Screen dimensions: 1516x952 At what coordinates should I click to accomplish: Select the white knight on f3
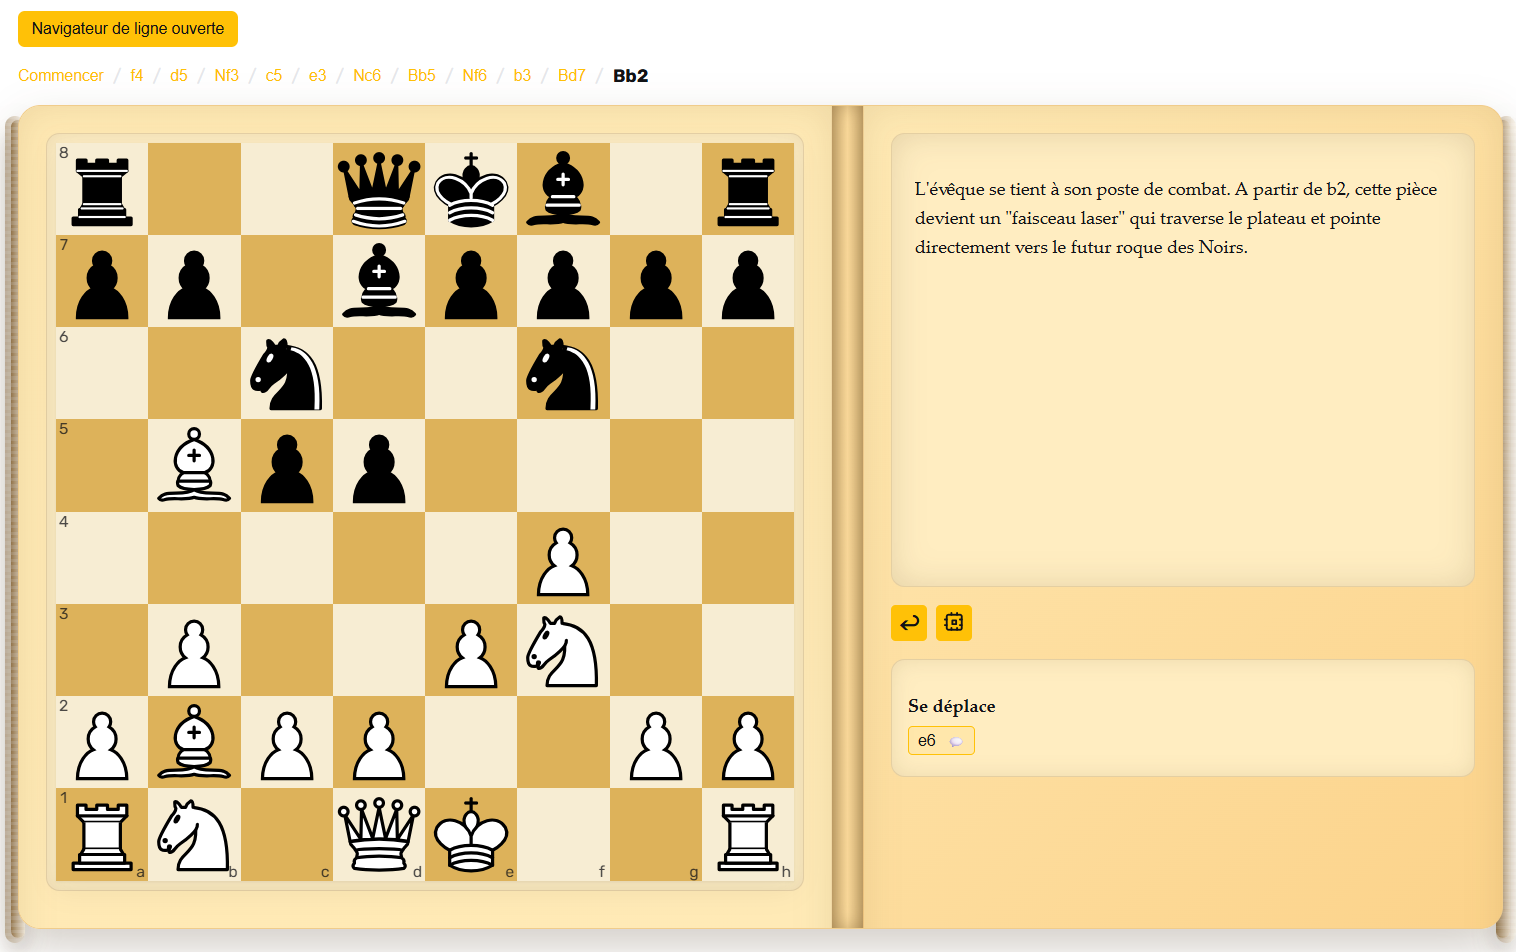[x=563, y=650]
